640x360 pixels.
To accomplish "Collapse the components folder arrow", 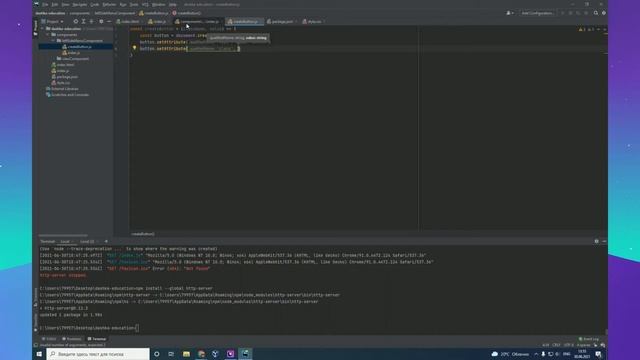I will 48,35.
